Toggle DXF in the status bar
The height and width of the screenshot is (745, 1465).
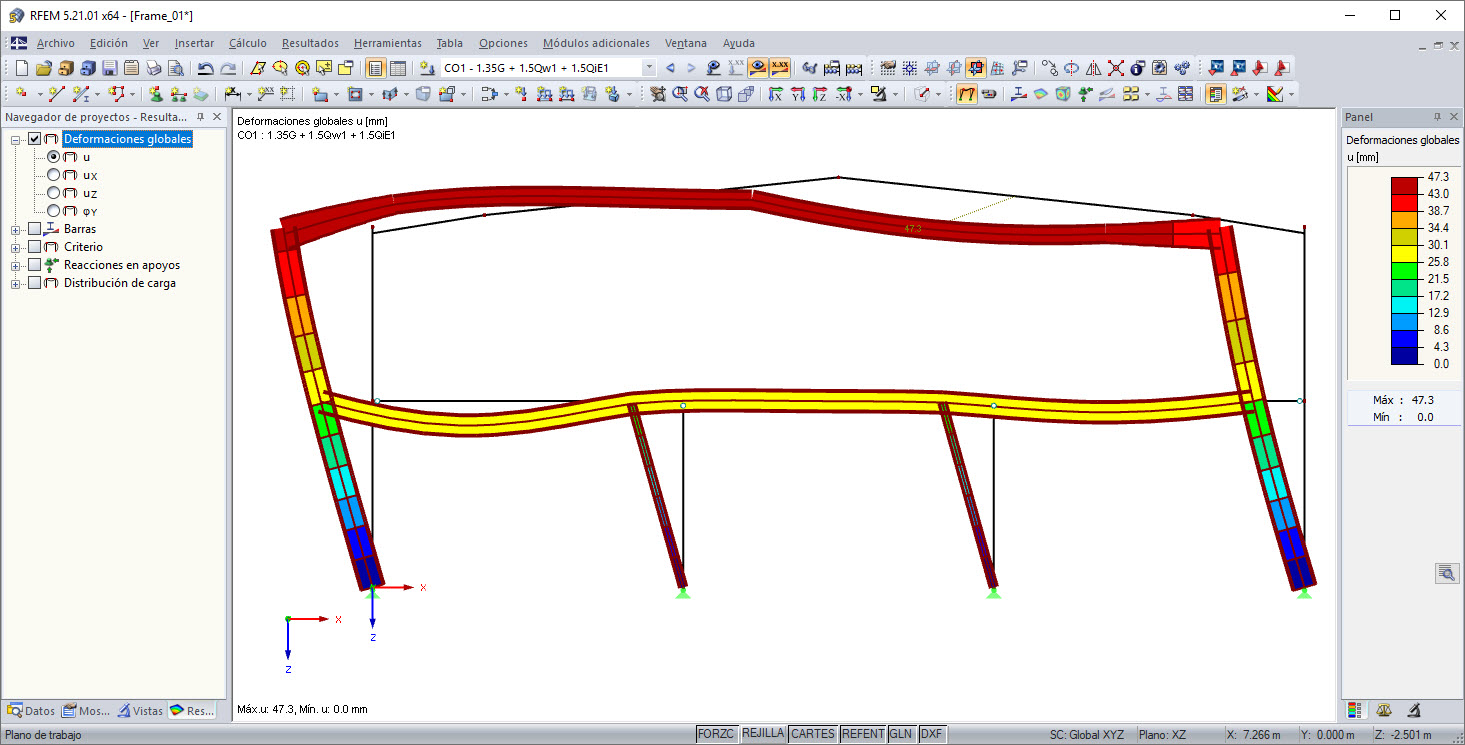pyautogui.click(x=932, y=734)
